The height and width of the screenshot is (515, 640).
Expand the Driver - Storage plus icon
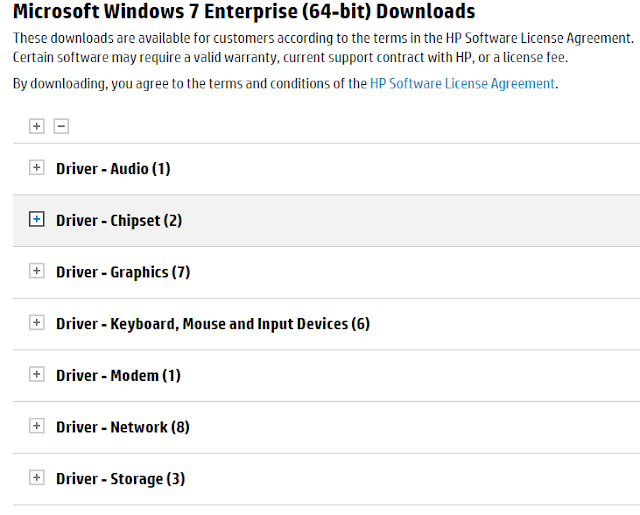coord(37,478)
